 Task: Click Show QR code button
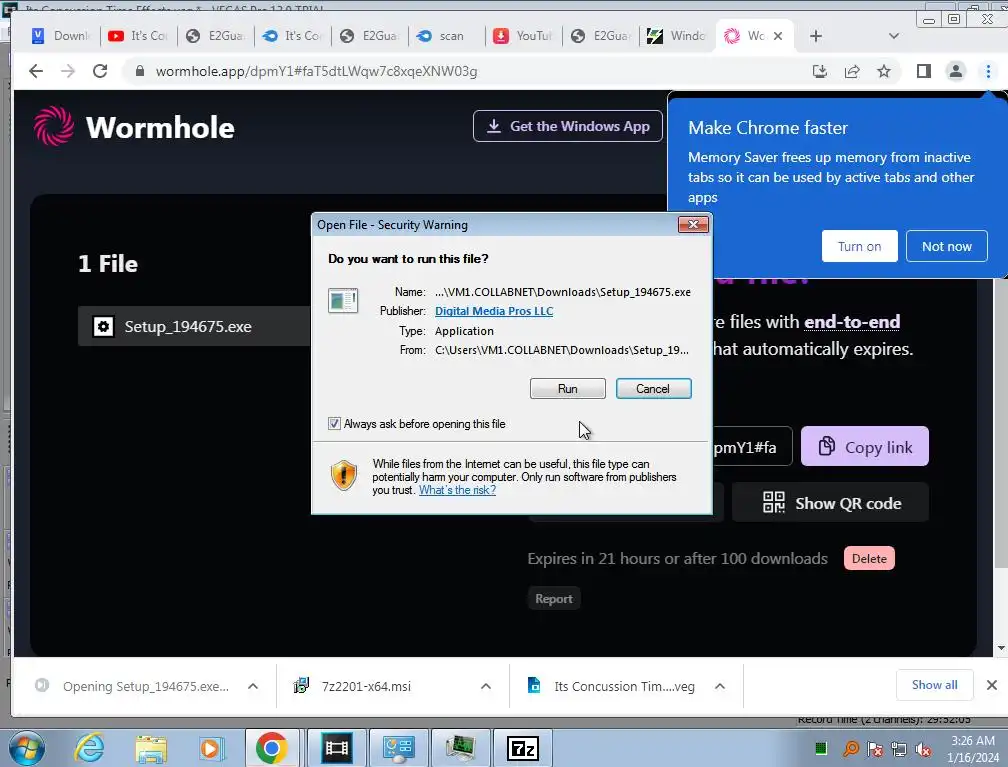coord(831,503)
